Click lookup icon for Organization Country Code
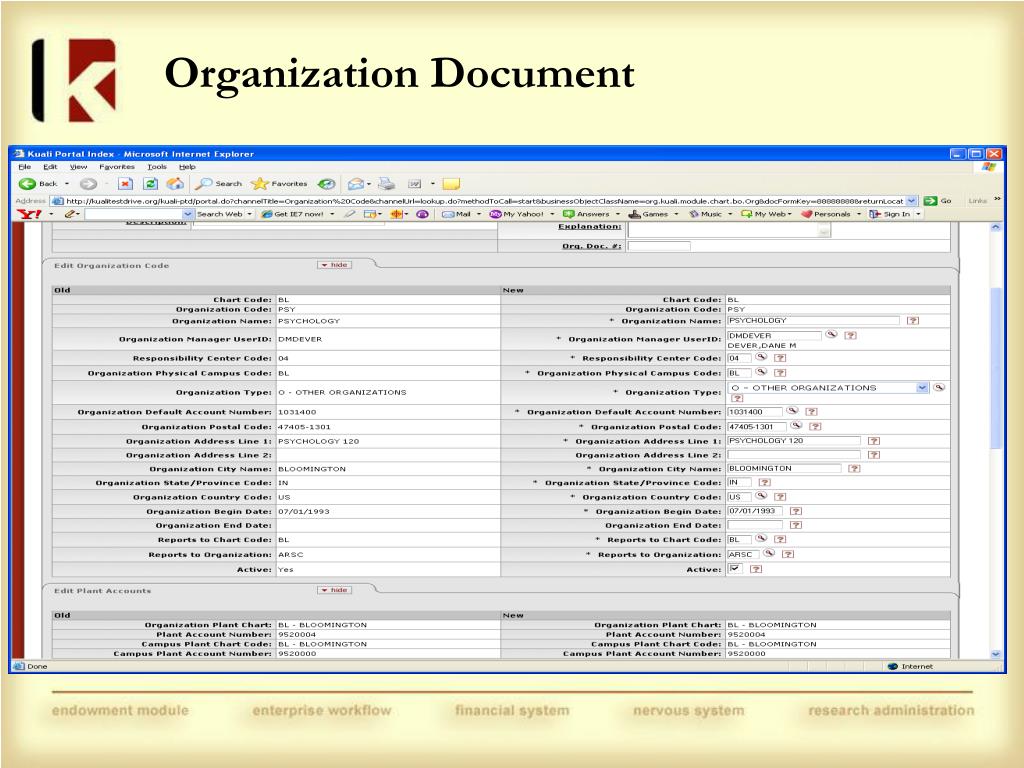Viewport: 1024px width, 768px height. [x=761, y=496]
